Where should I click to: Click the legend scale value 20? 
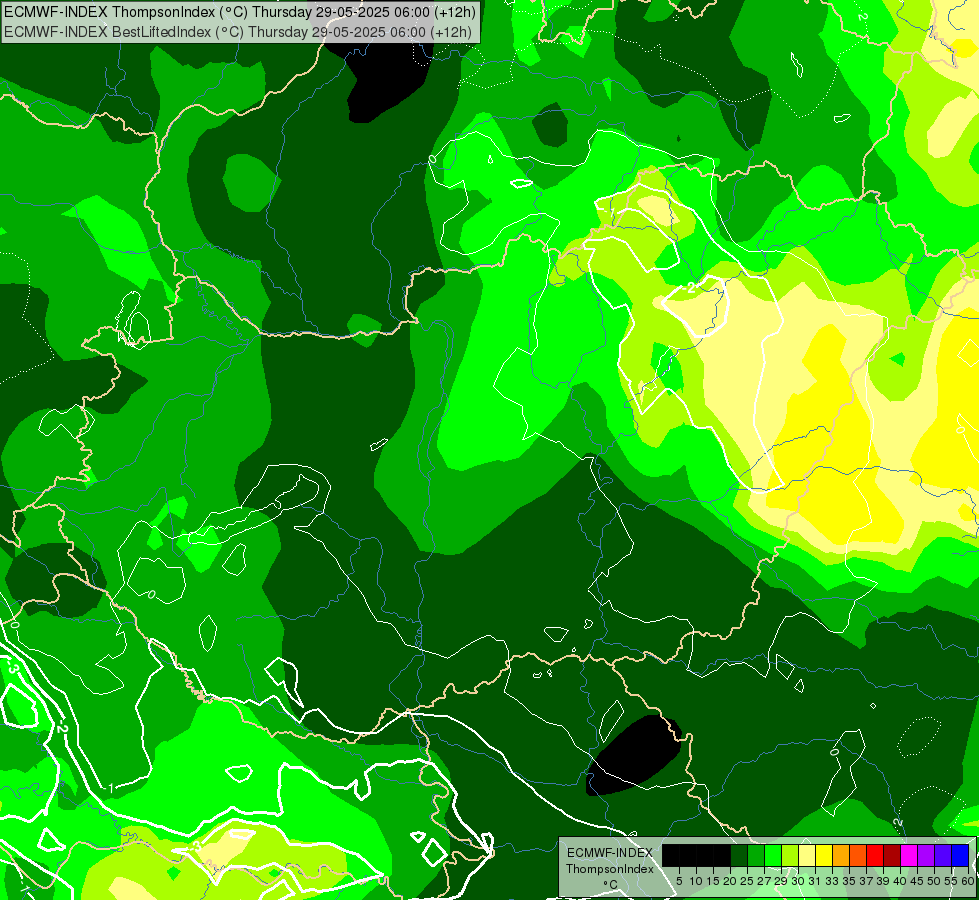(729, 881)
